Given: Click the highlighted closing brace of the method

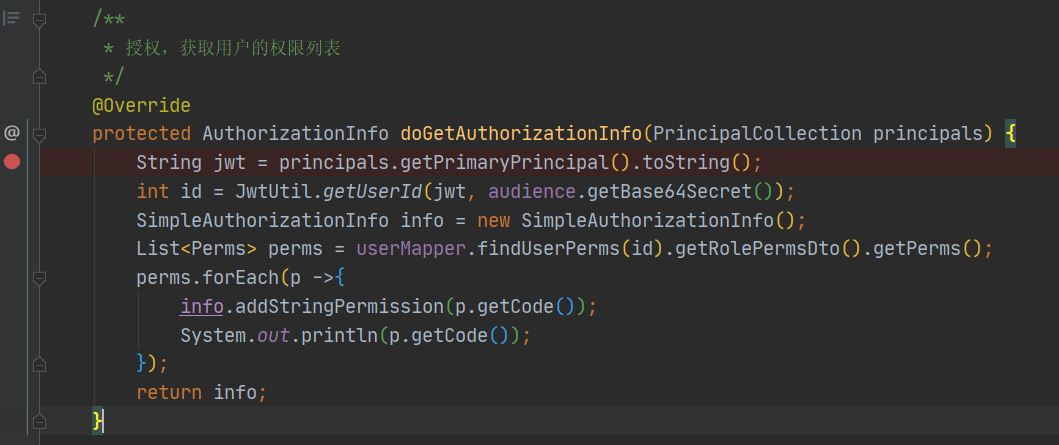Looking at the screenshot, I should (x=98, y=421).
